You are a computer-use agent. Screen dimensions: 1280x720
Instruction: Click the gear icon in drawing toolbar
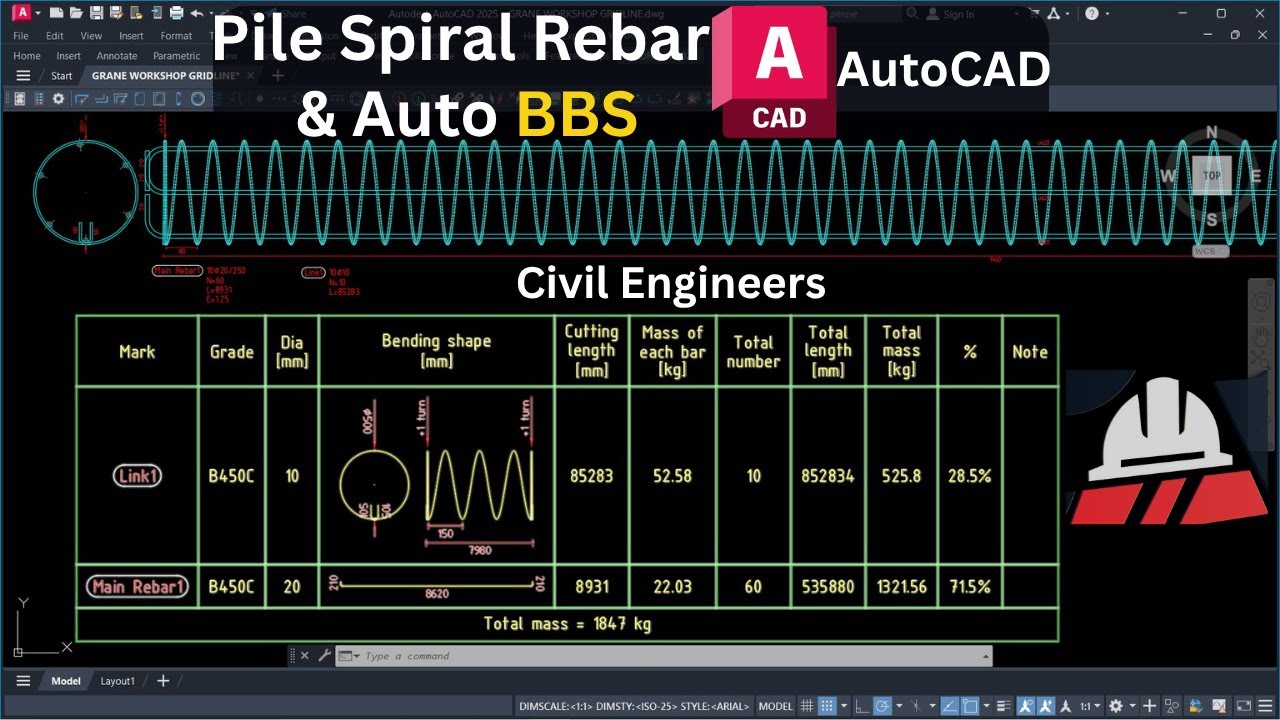58,99
